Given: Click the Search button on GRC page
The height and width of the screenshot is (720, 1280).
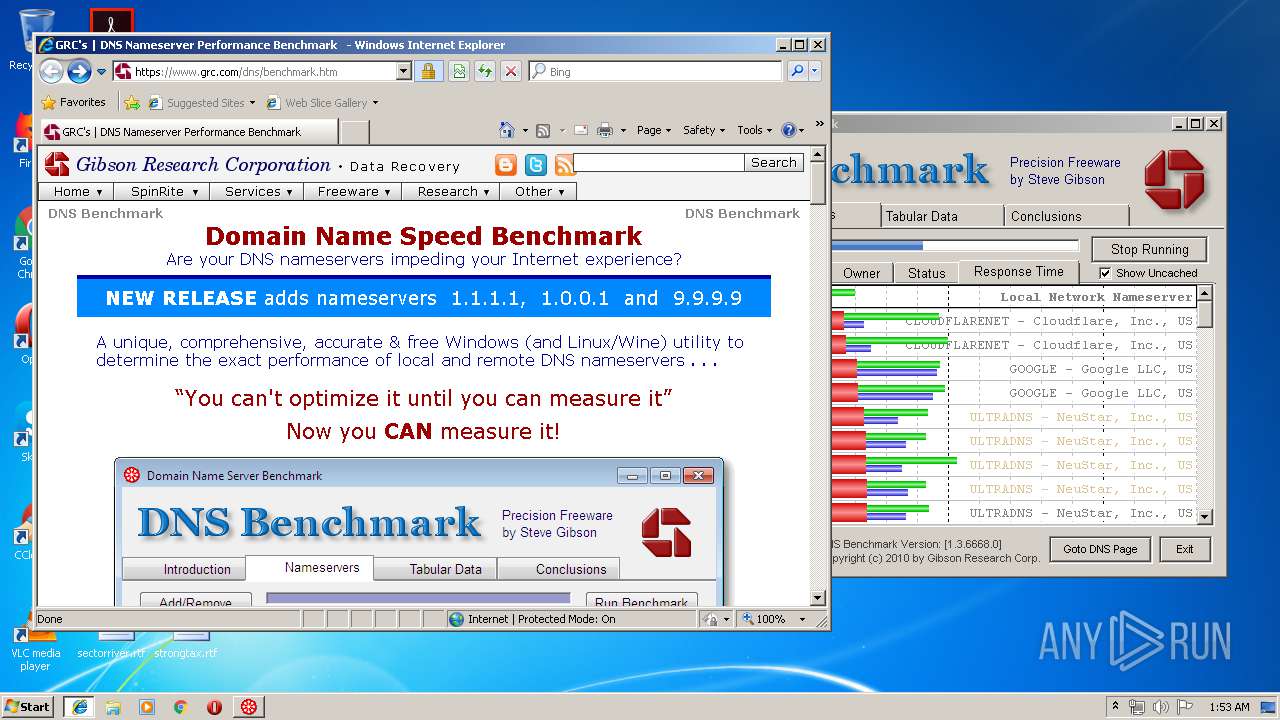Looking at the screenshot, I should coord(773,162).
